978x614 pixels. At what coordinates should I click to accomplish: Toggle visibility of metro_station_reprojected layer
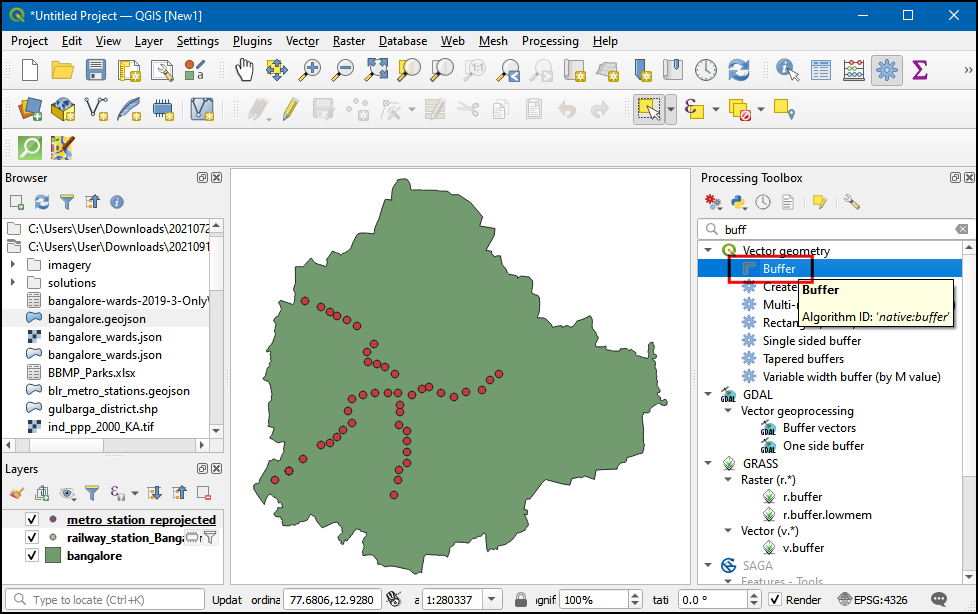click(31, 519)
